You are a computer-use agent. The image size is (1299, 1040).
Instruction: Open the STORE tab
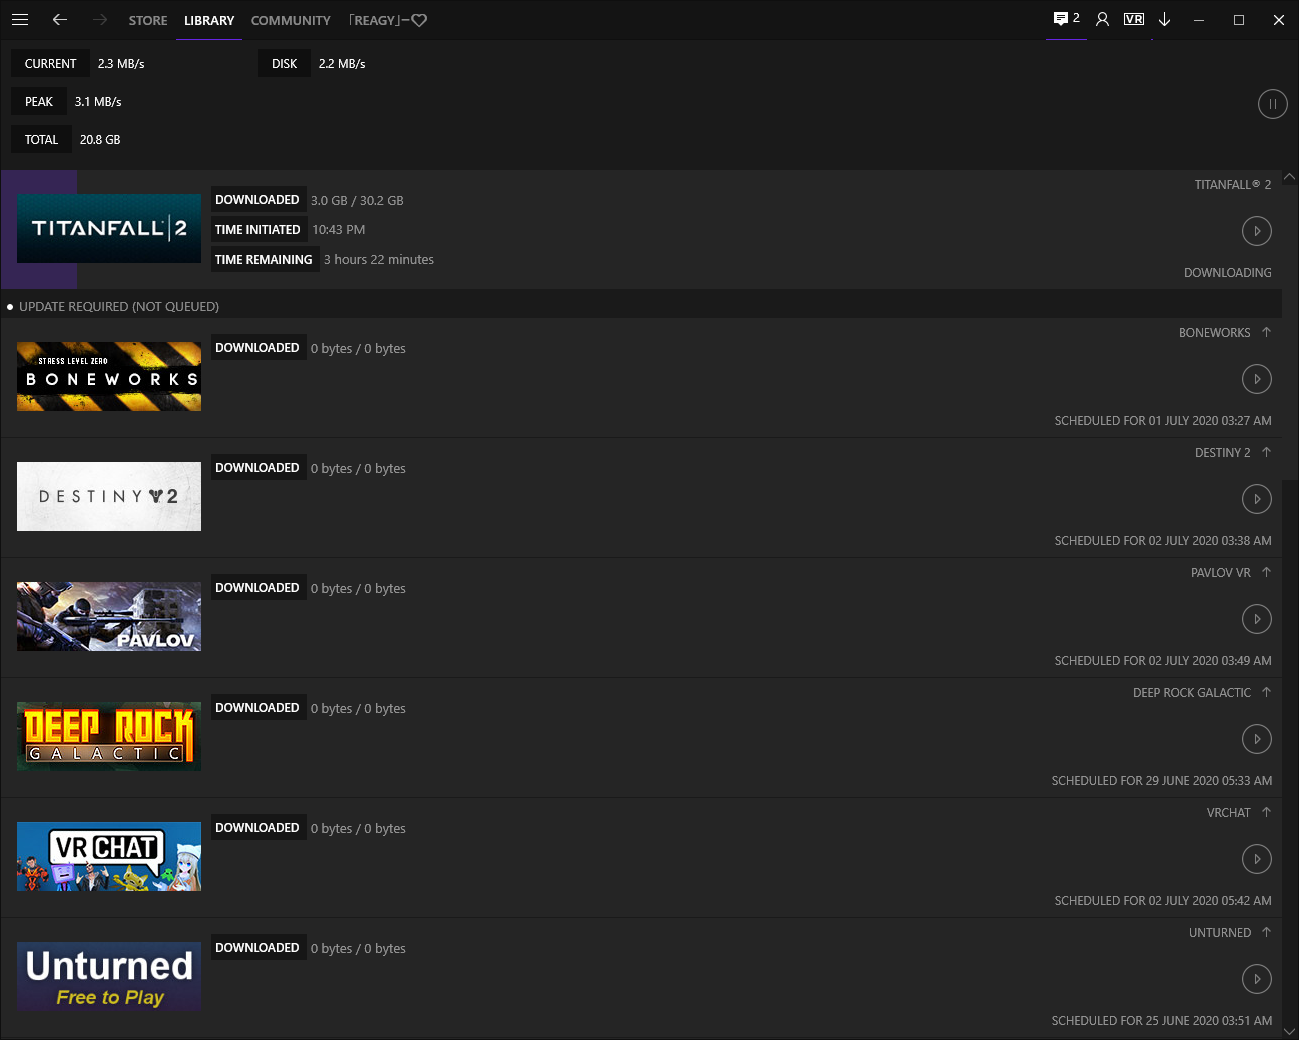click(148, 20)
